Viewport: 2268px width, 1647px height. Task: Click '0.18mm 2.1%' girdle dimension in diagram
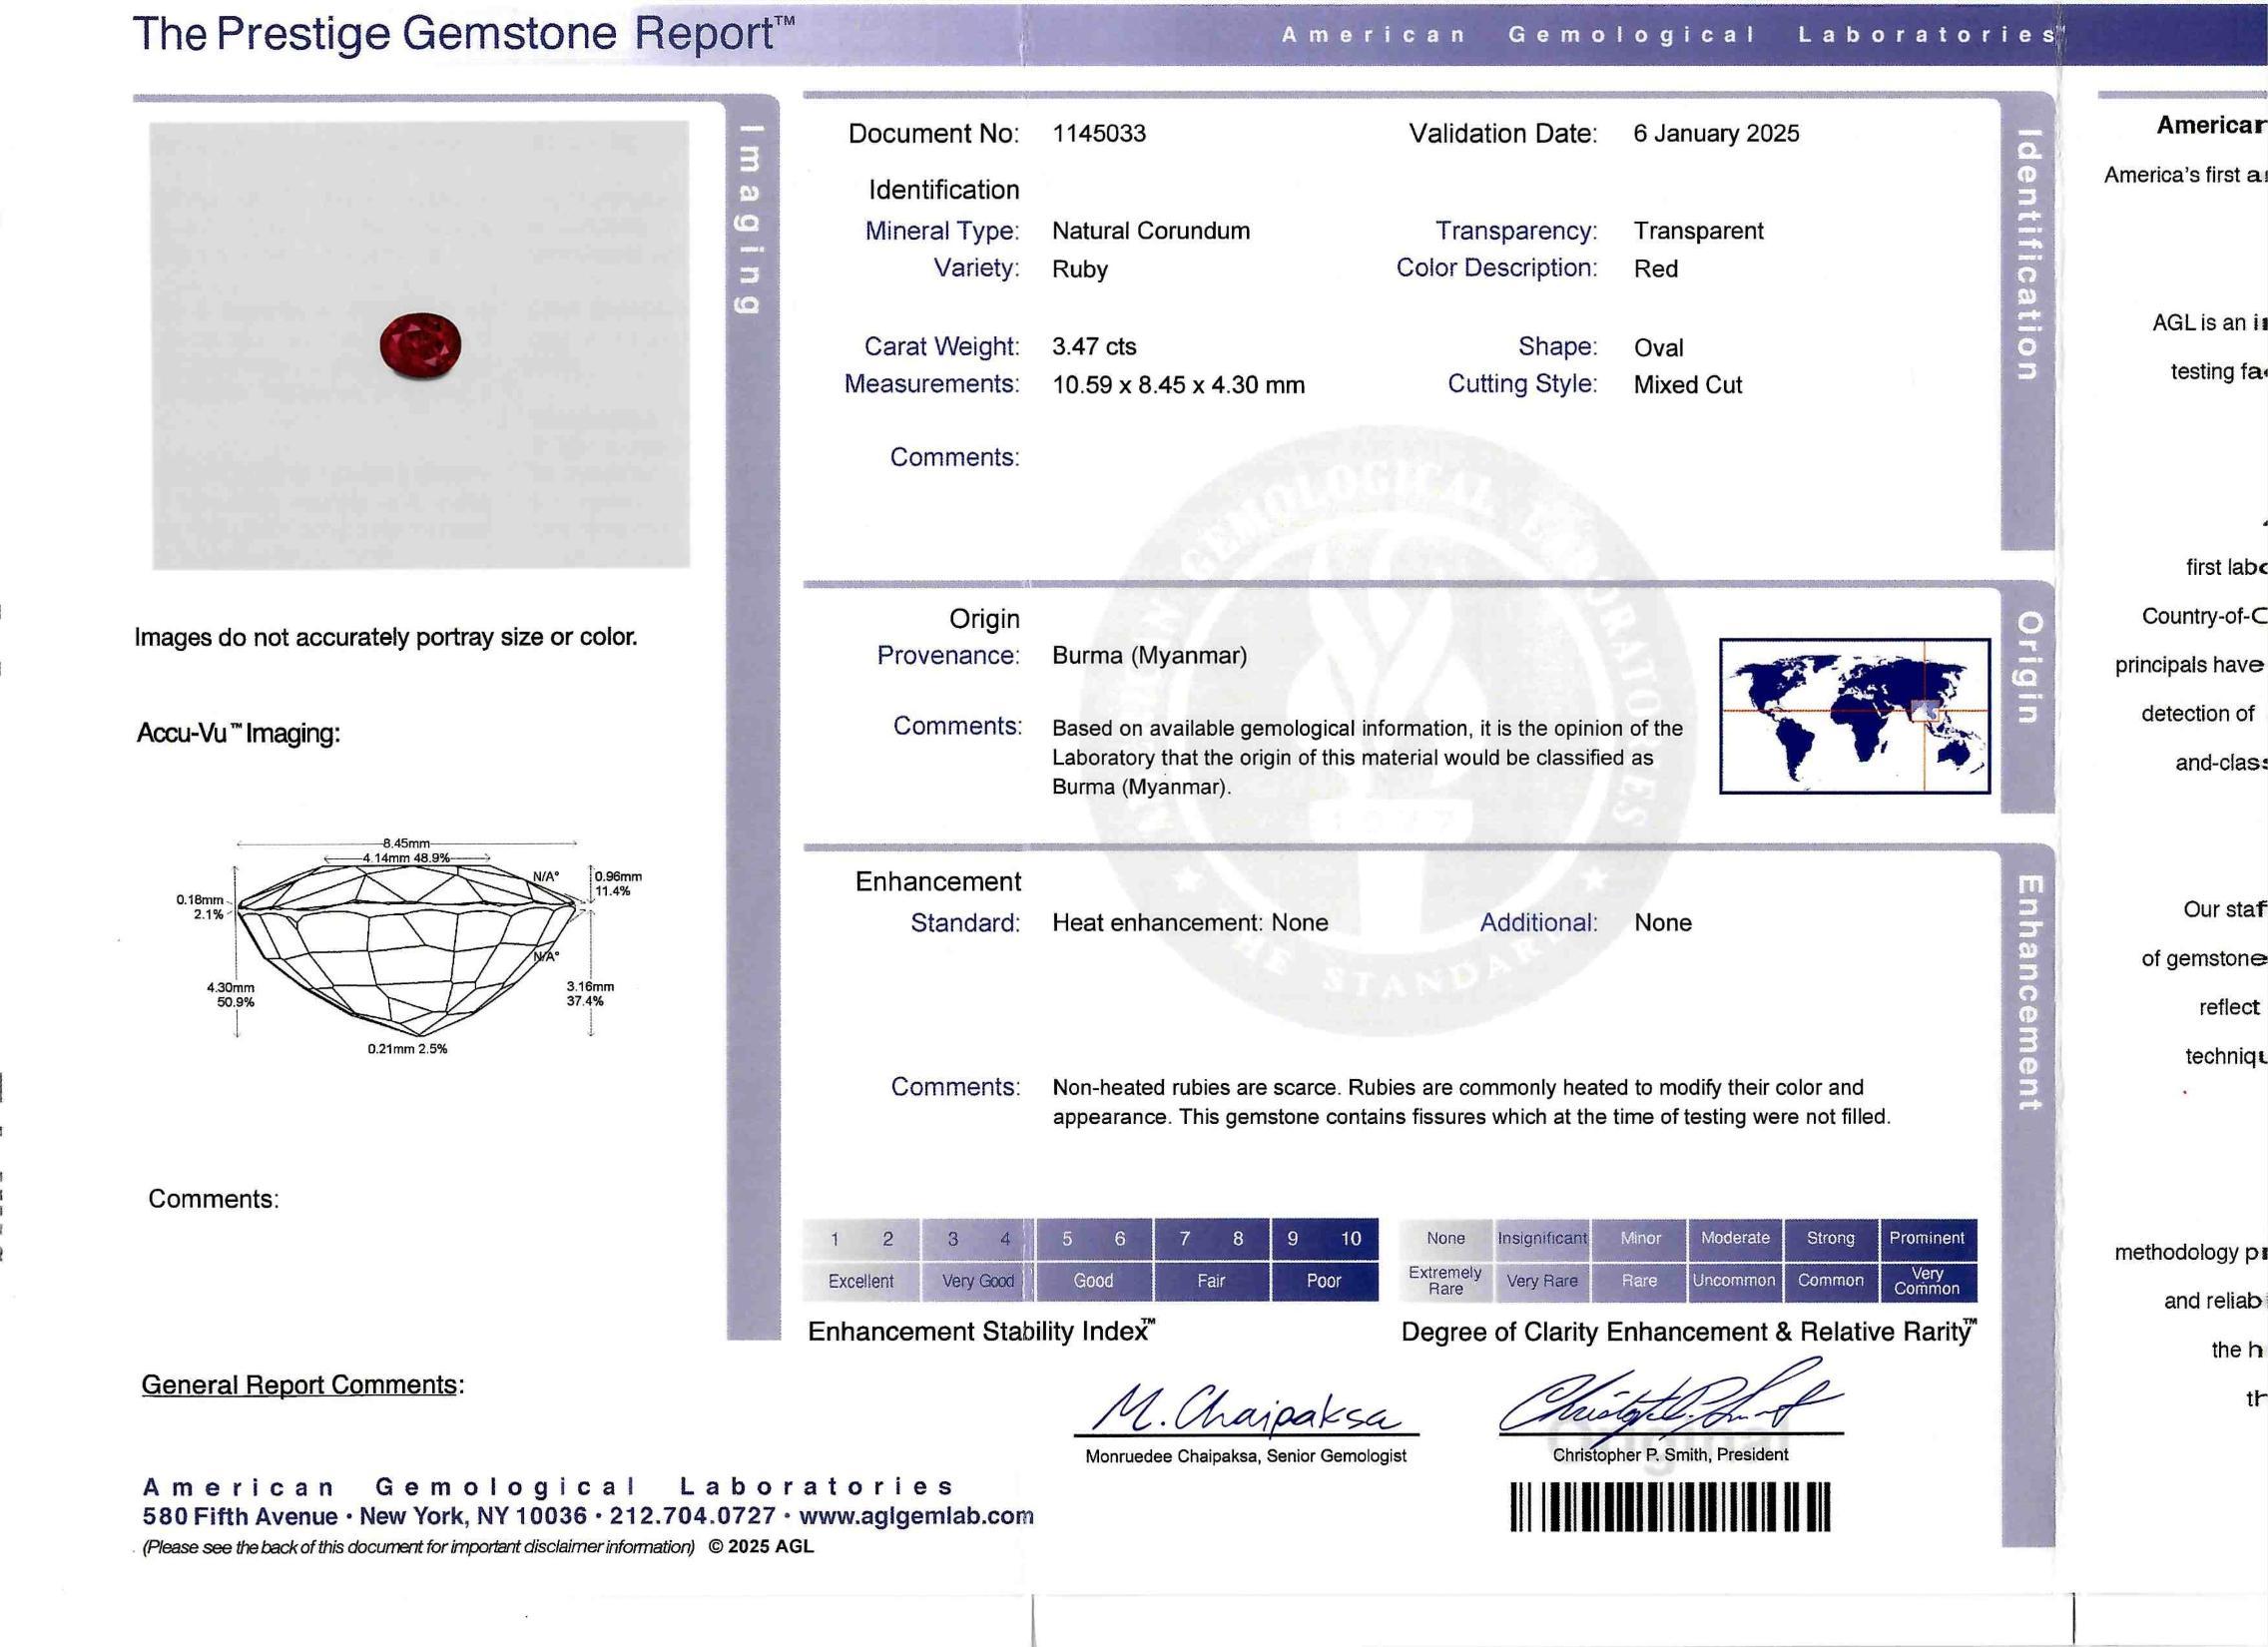pos(200,907)
